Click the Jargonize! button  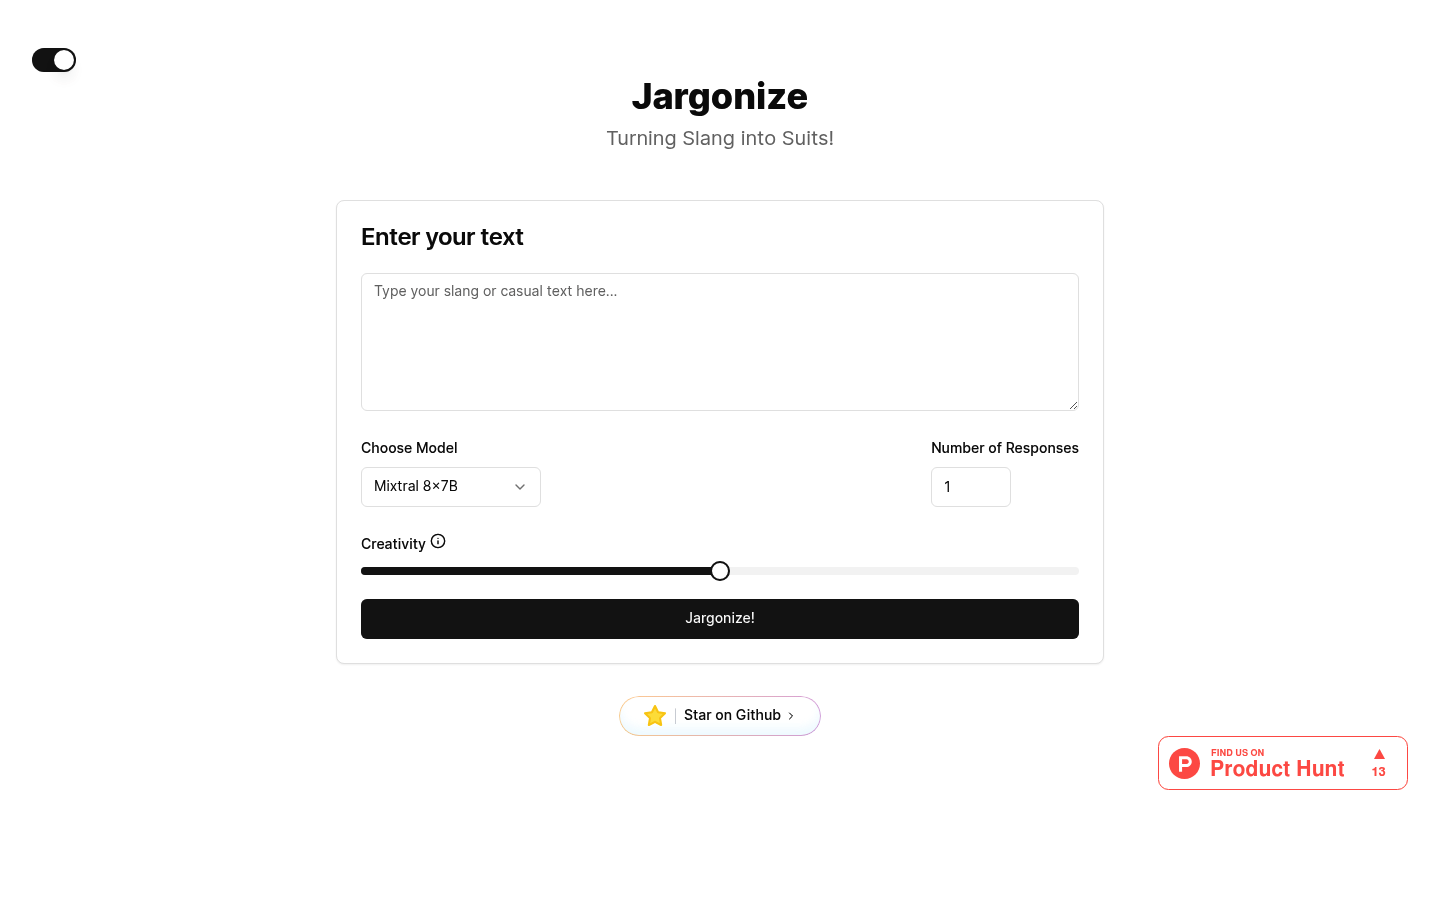pos(720,618)
